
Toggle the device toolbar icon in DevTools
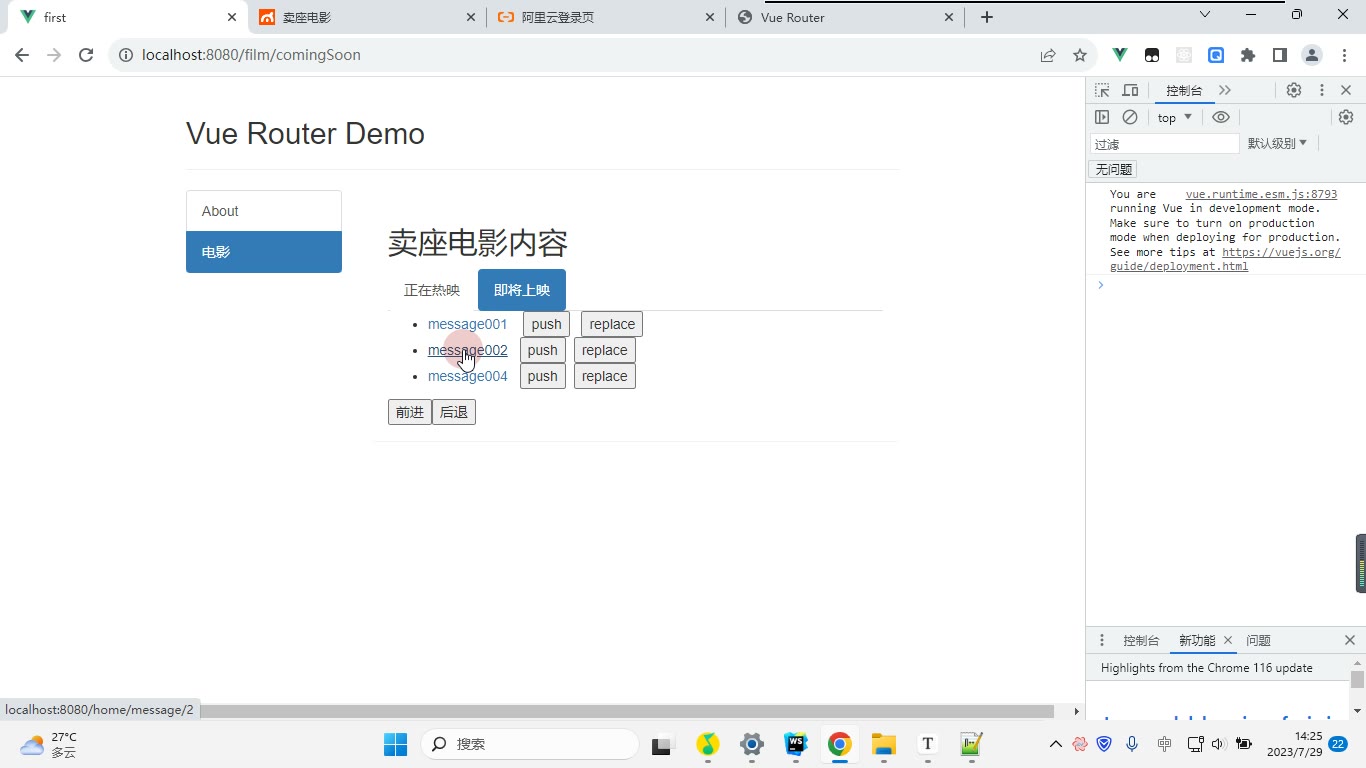1130,90
